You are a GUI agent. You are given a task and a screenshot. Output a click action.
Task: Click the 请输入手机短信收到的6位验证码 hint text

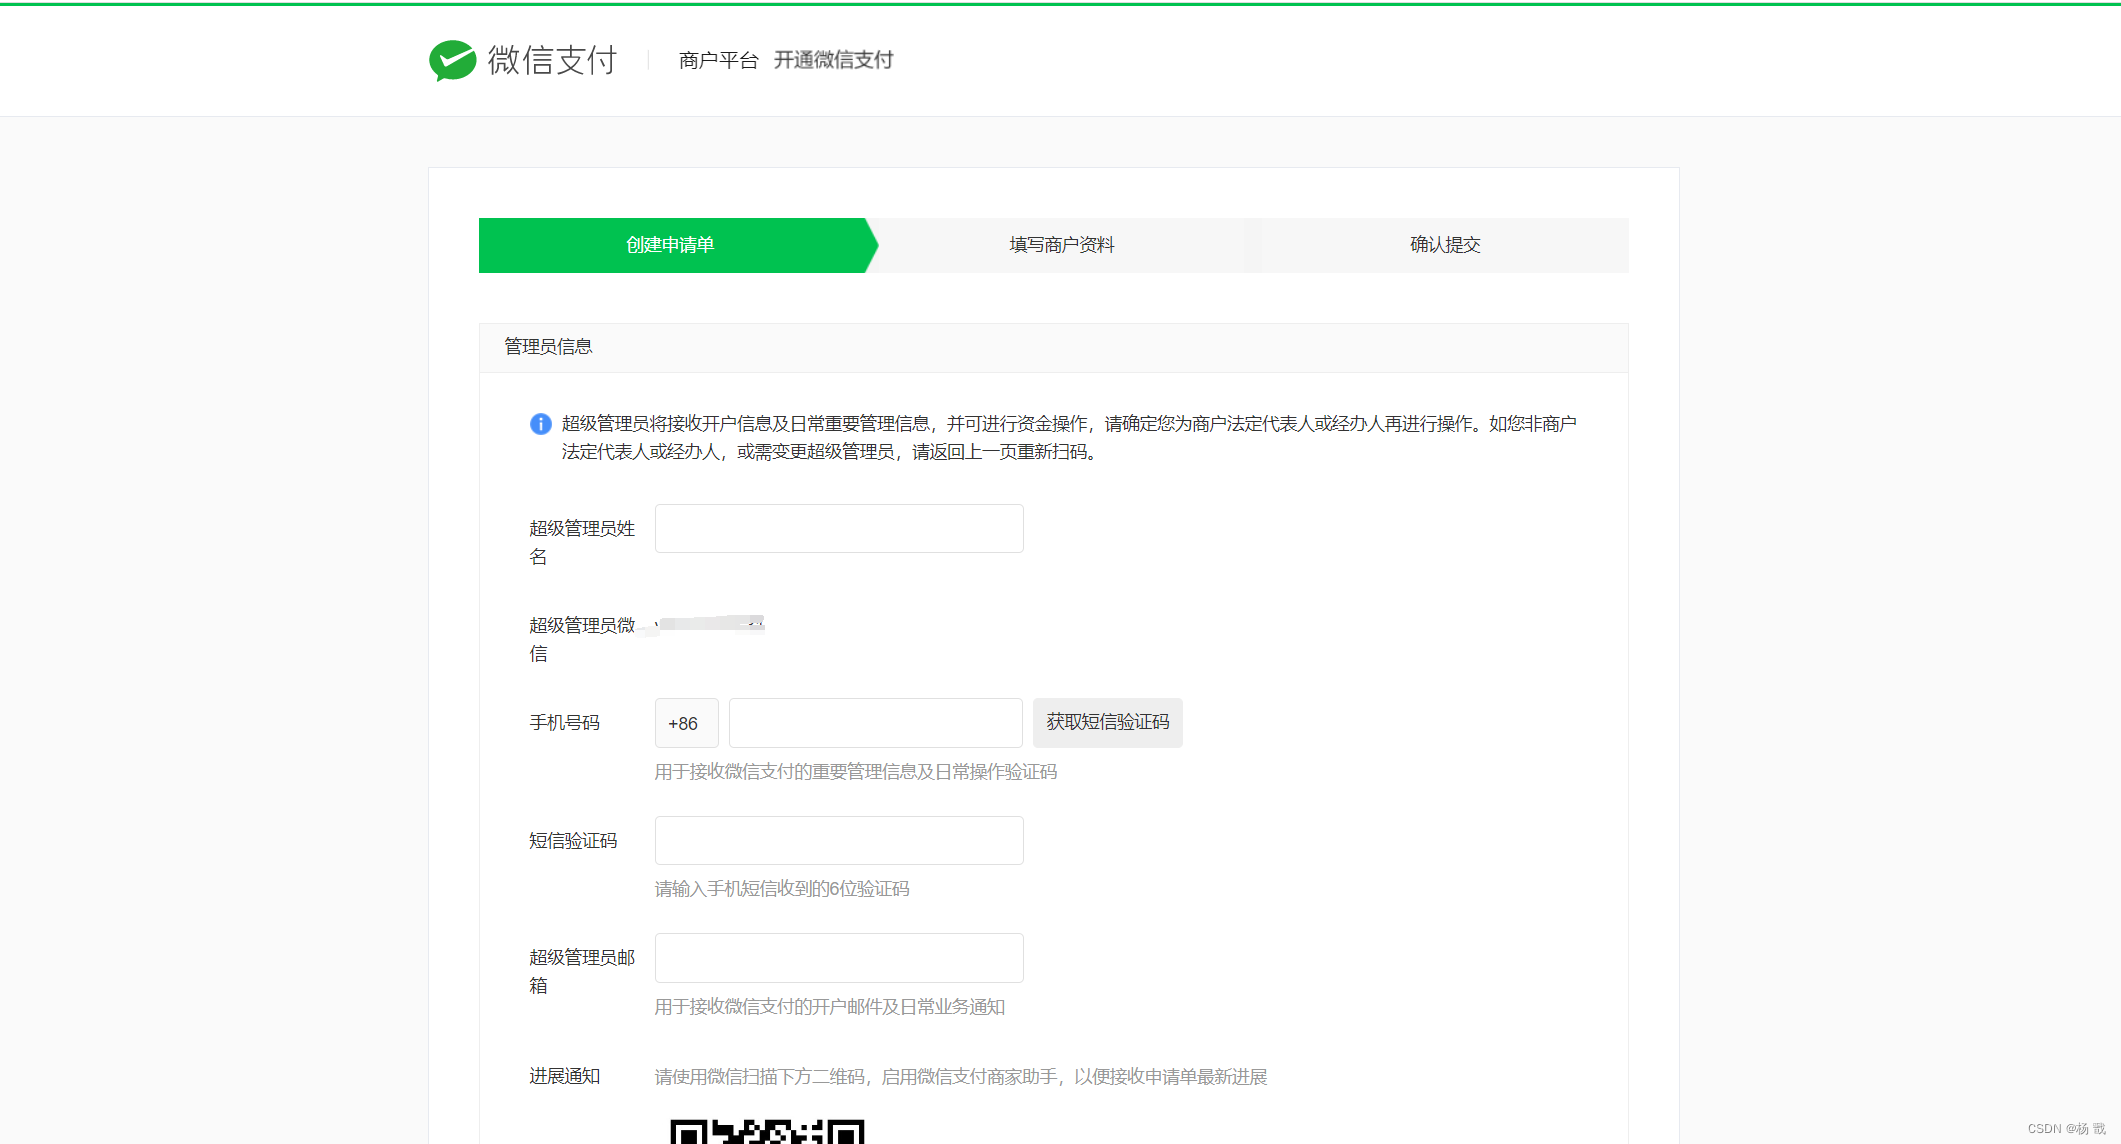[781, 889]
